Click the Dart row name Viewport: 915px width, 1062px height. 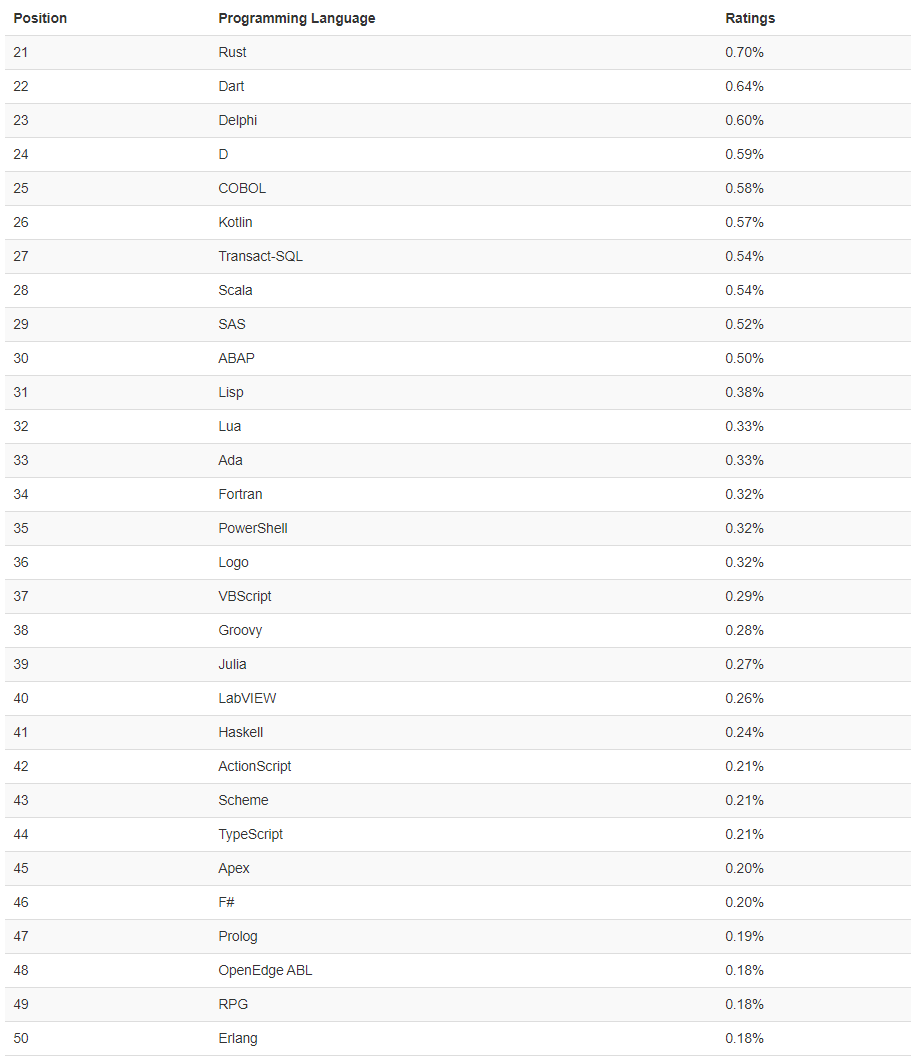point(231,86)
